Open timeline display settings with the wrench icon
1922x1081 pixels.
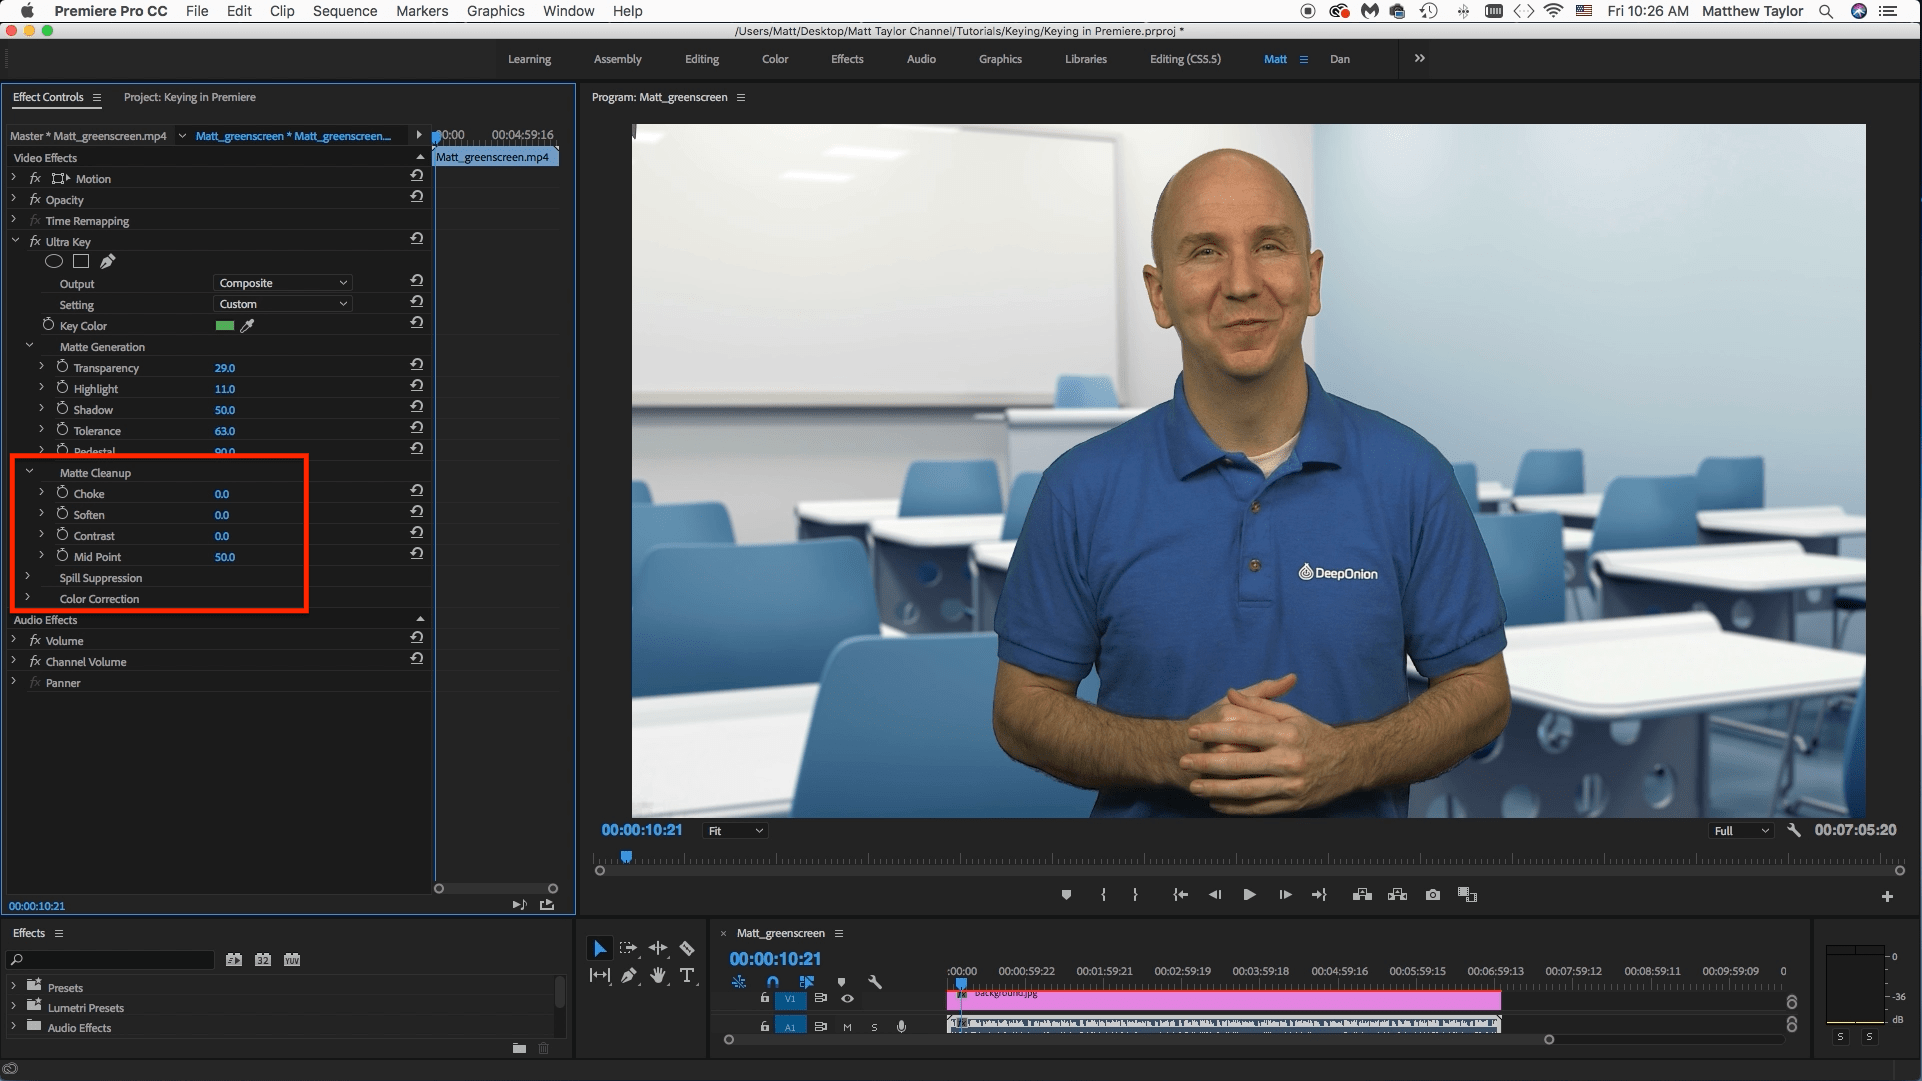[874, 983]
